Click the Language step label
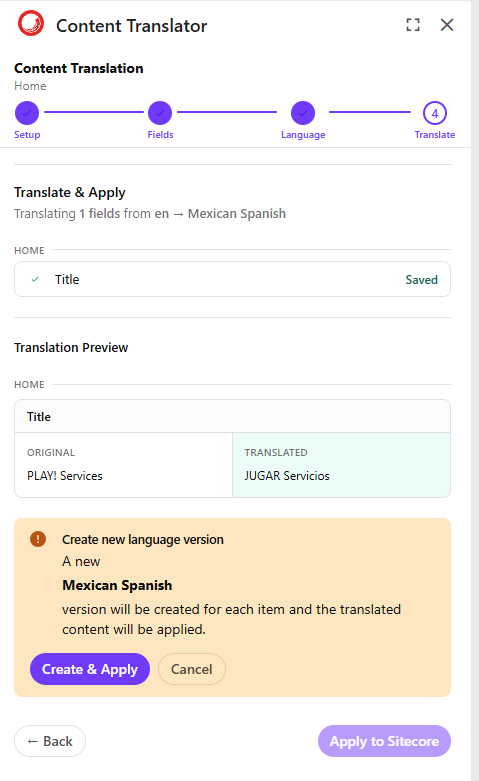The width and height of the screenshot is (479, 781). [x=303, y=135]
